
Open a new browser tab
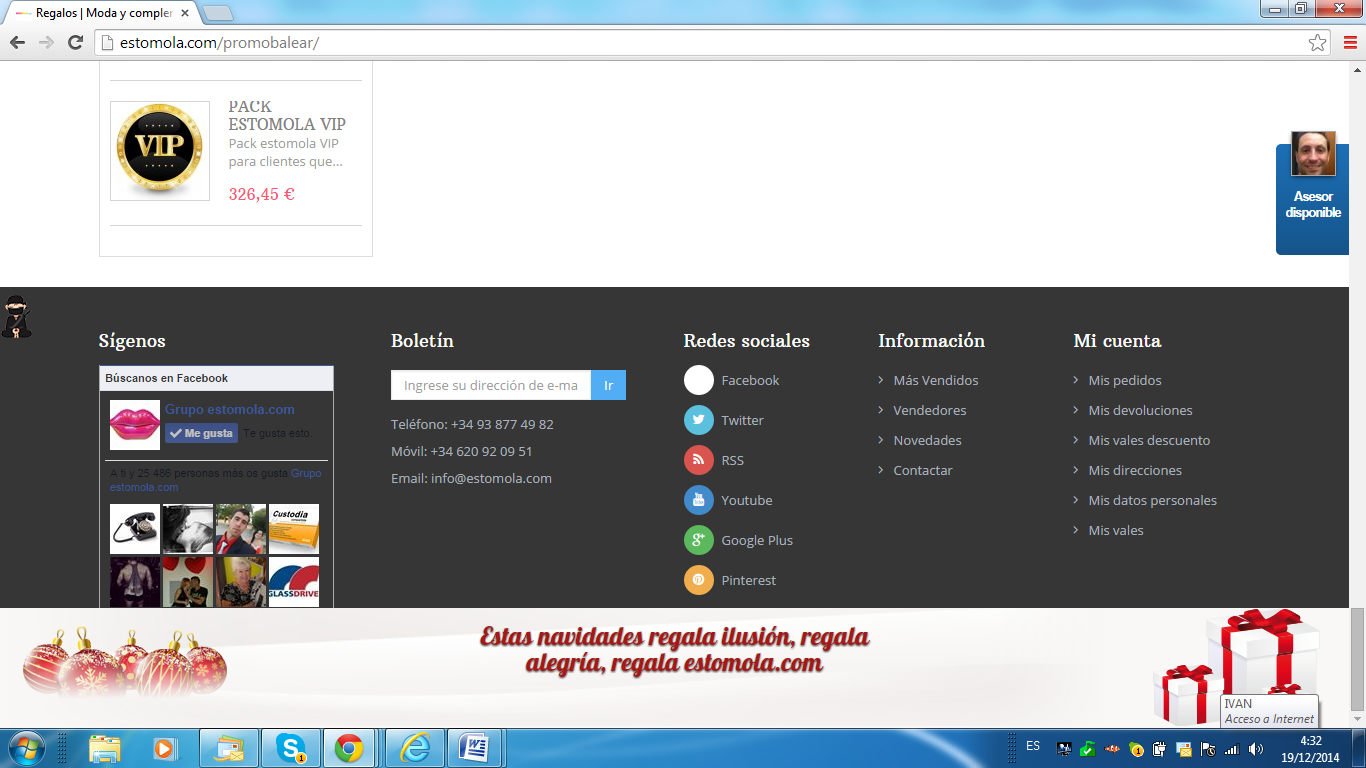[x=218, y=14]
